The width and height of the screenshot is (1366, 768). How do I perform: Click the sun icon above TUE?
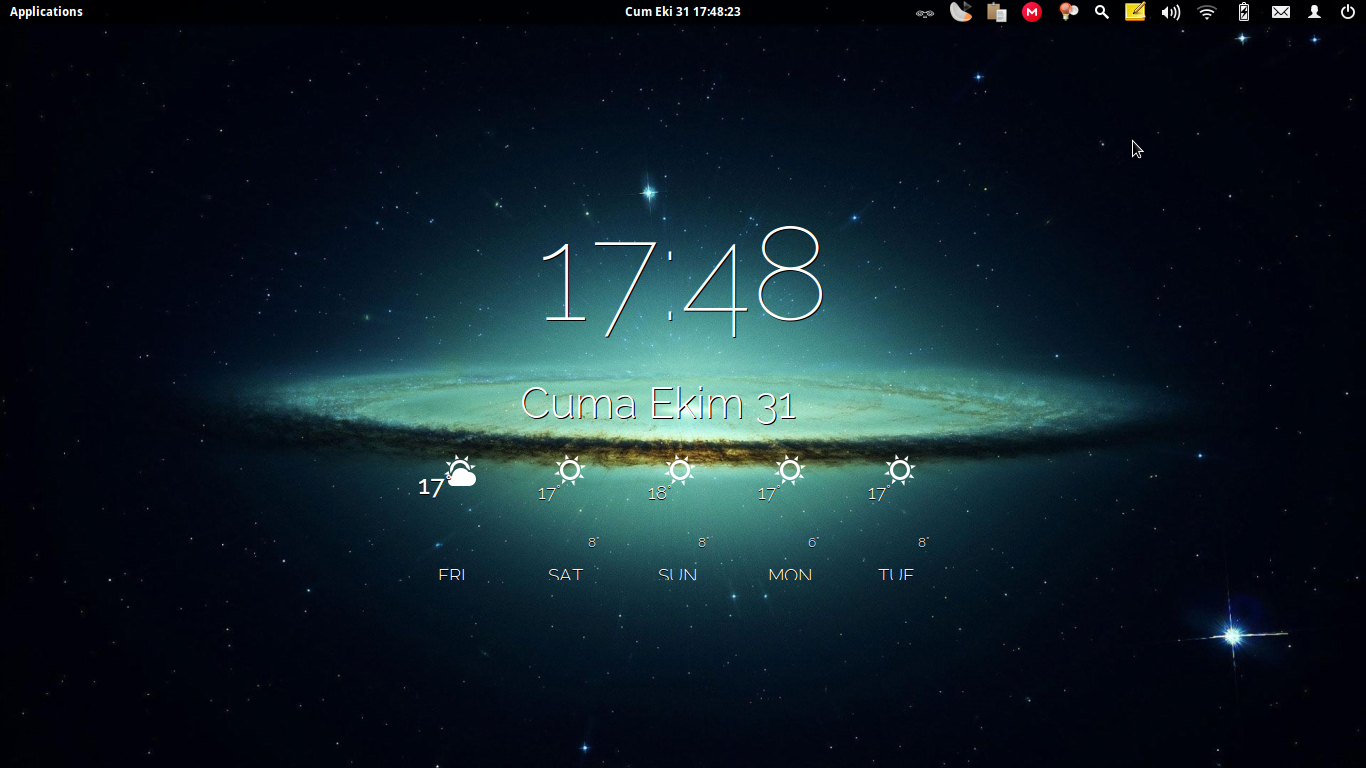pyautogui.click(x=900, y=469)
